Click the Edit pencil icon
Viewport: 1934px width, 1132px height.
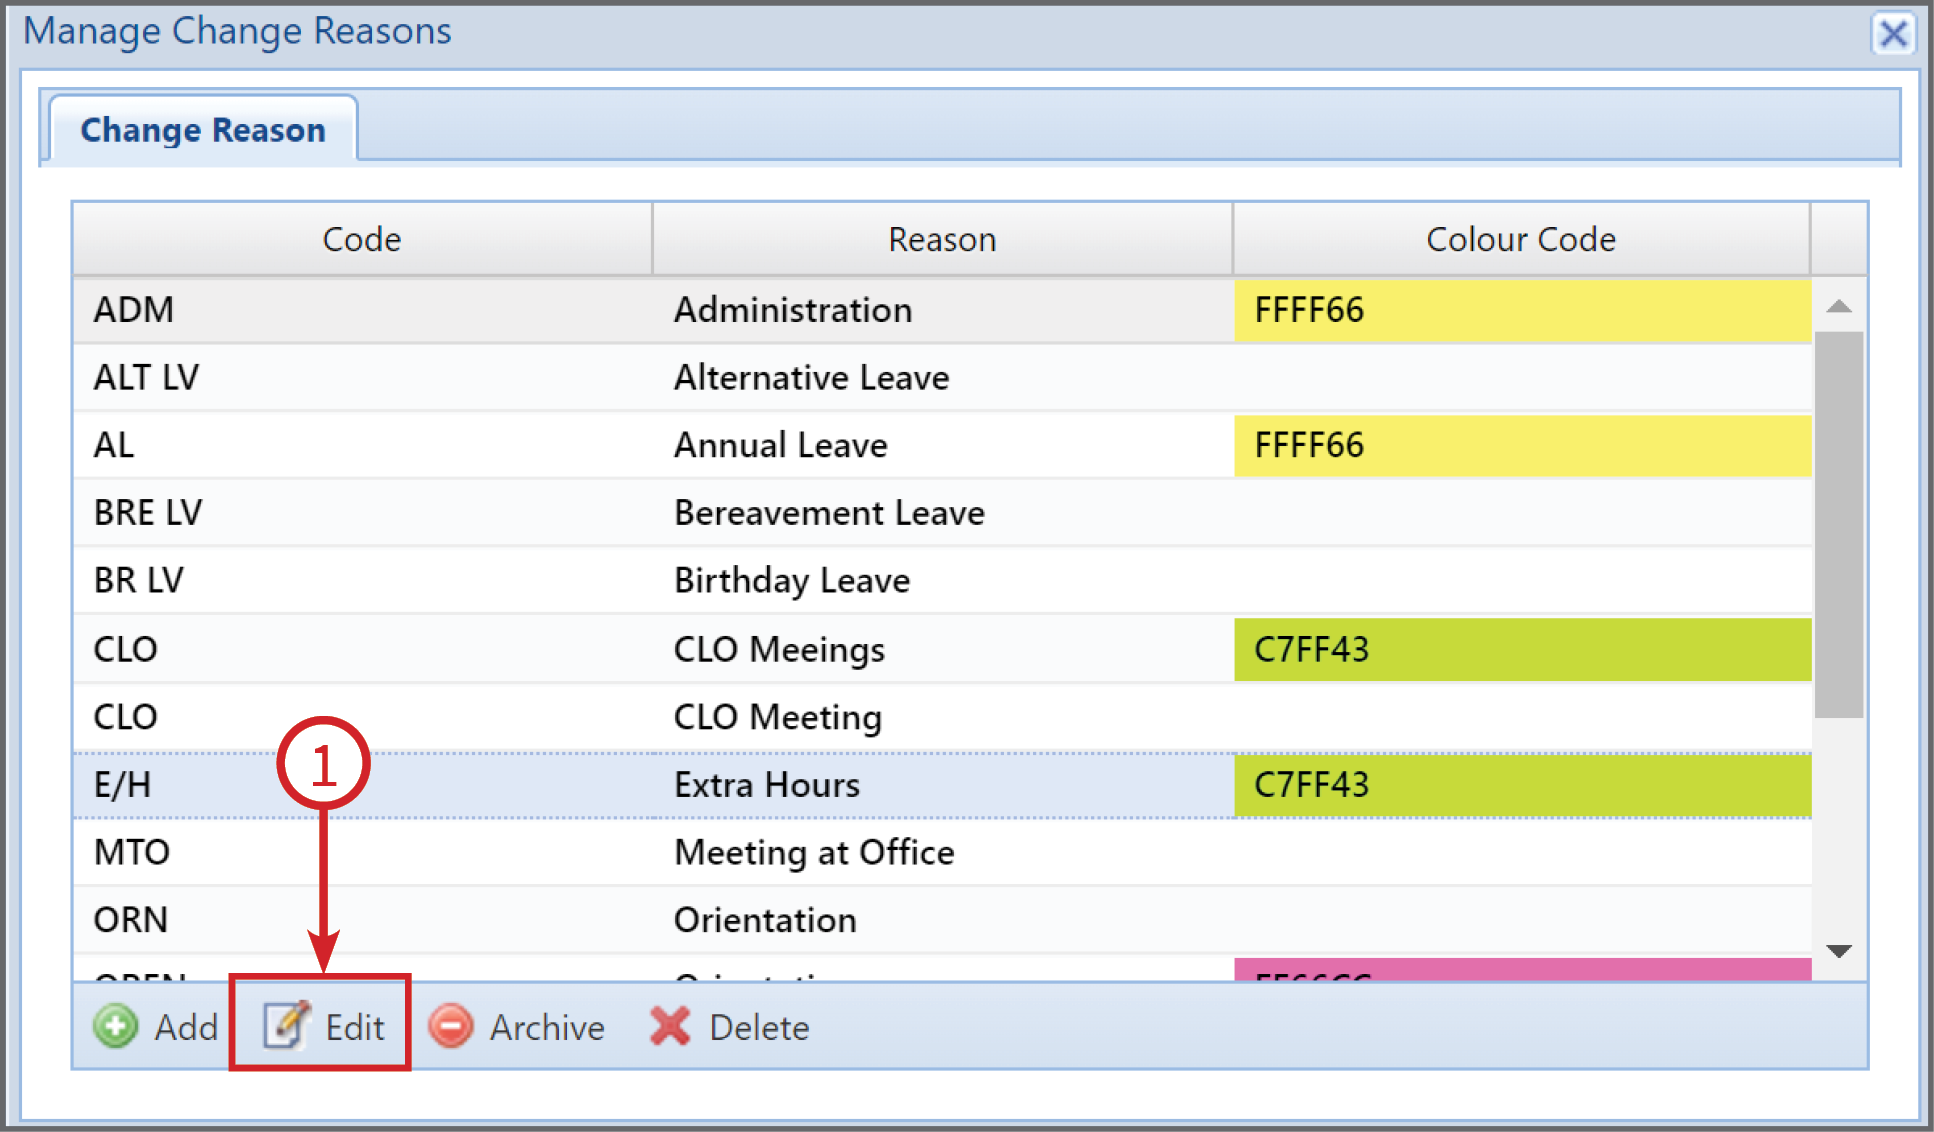[286, 1026]
